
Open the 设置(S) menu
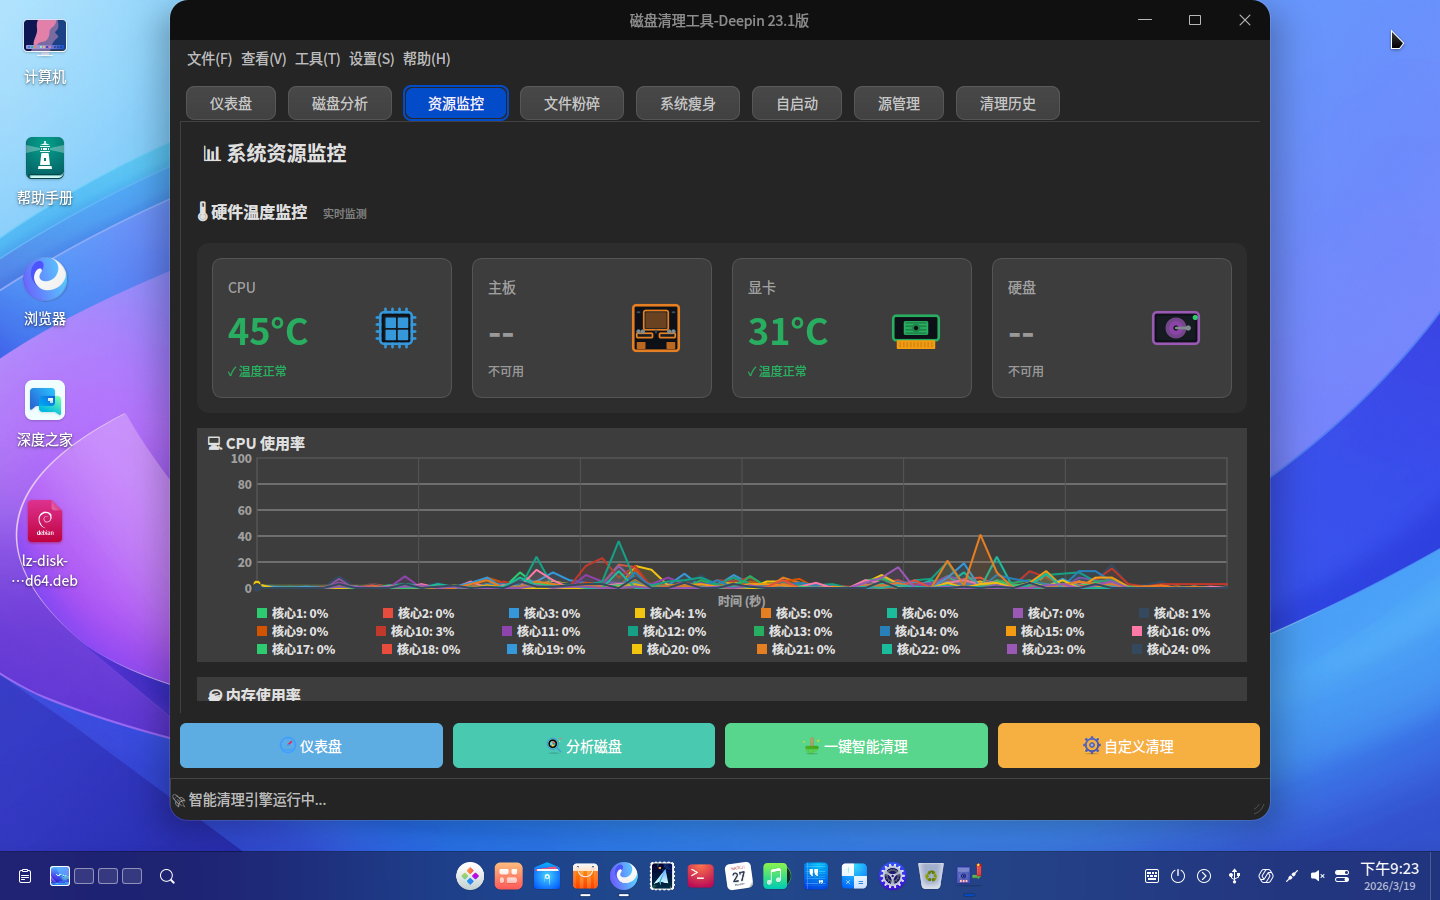point(371,59)
